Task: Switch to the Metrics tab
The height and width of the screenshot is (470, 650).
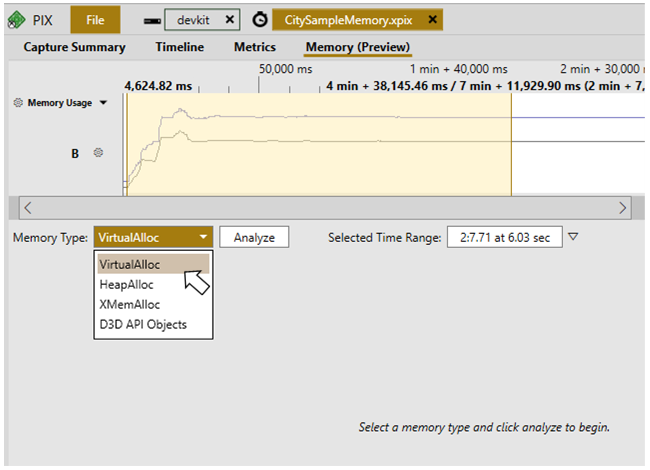Action: pos(255,47)
